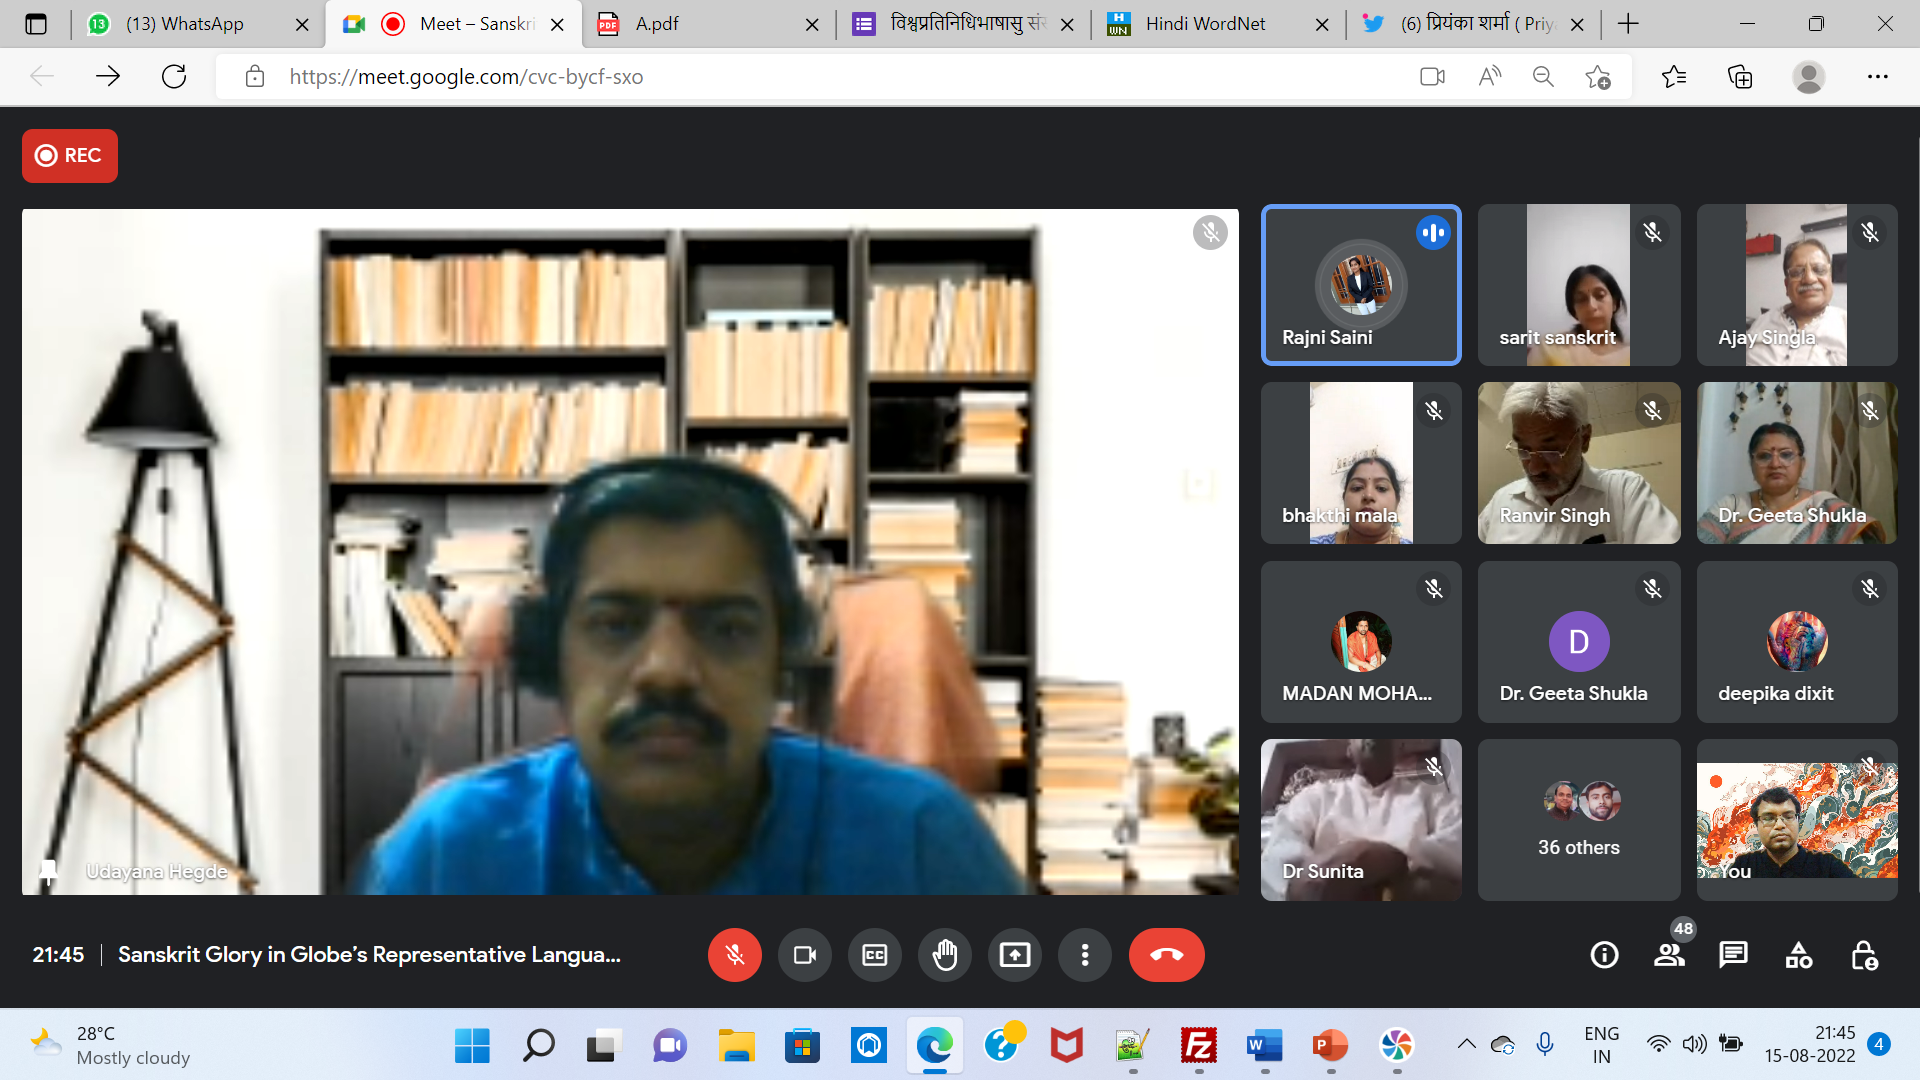Open the in-call chat panel
The height and width of the screenshot is (1080, 1920).
(x=1733, y=955)
